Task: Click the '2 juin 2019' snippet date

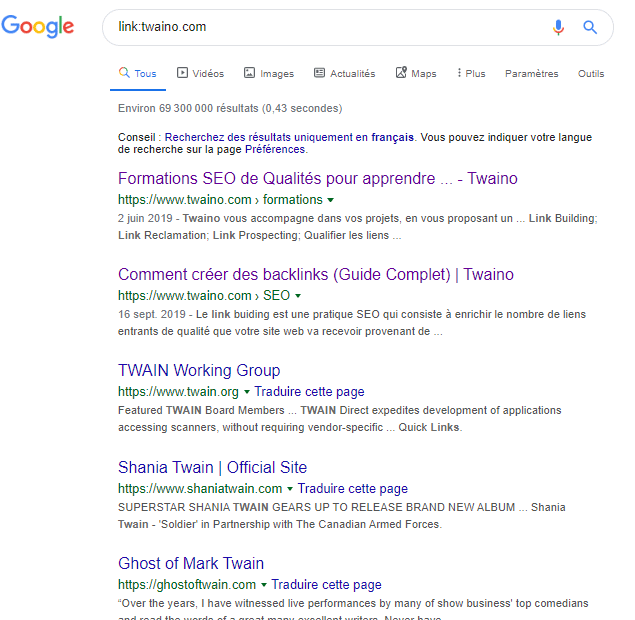Action: (x=145, y=218)
